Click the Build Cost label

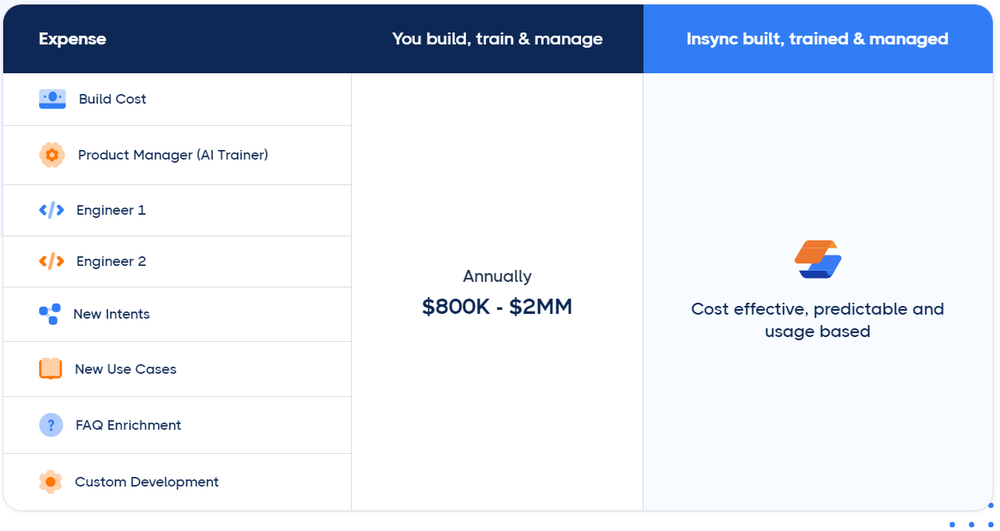tap(112, 99)
